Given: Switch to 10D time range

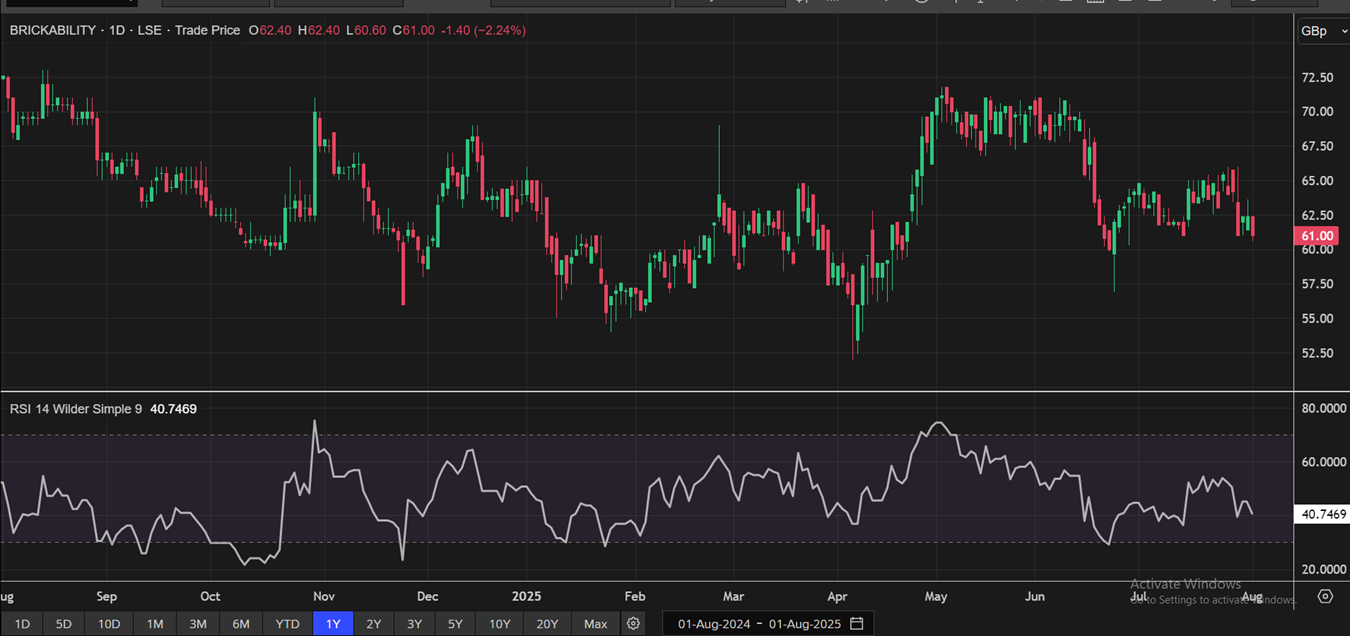Looking at the screenshot, I should [x=109, y=624].
